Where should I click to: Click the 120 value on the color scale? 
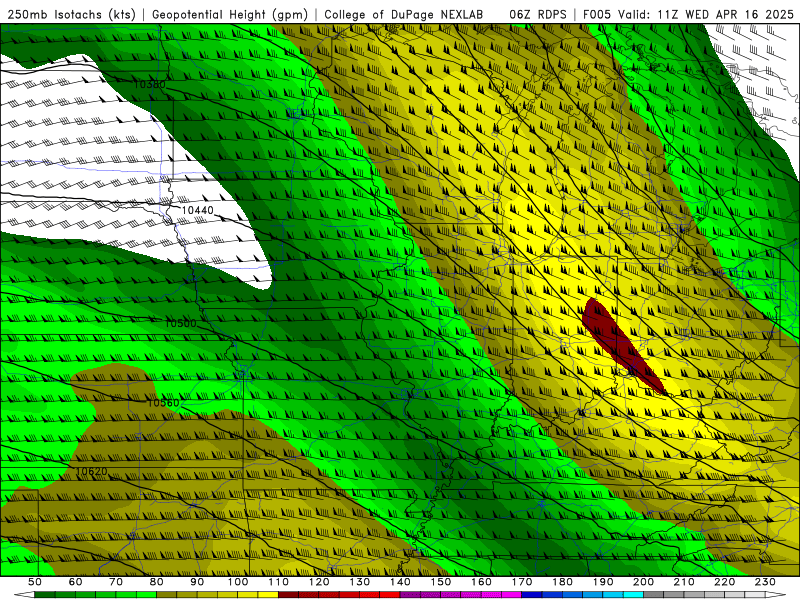[319, 582]
